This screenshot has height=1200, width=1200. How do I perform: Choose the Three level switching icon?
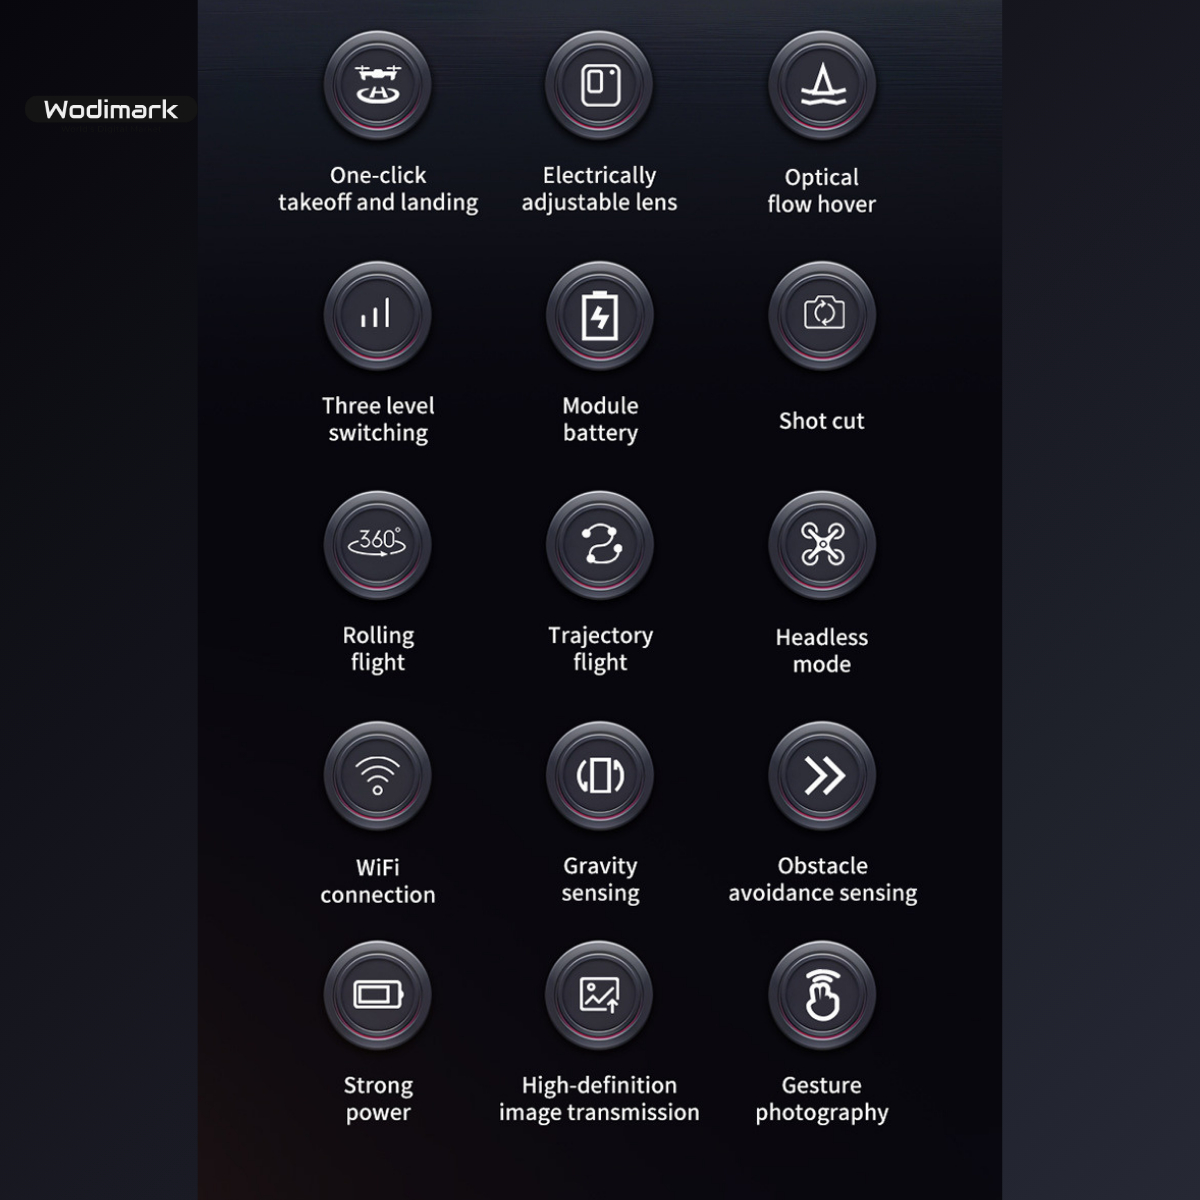tap(378, 316)
